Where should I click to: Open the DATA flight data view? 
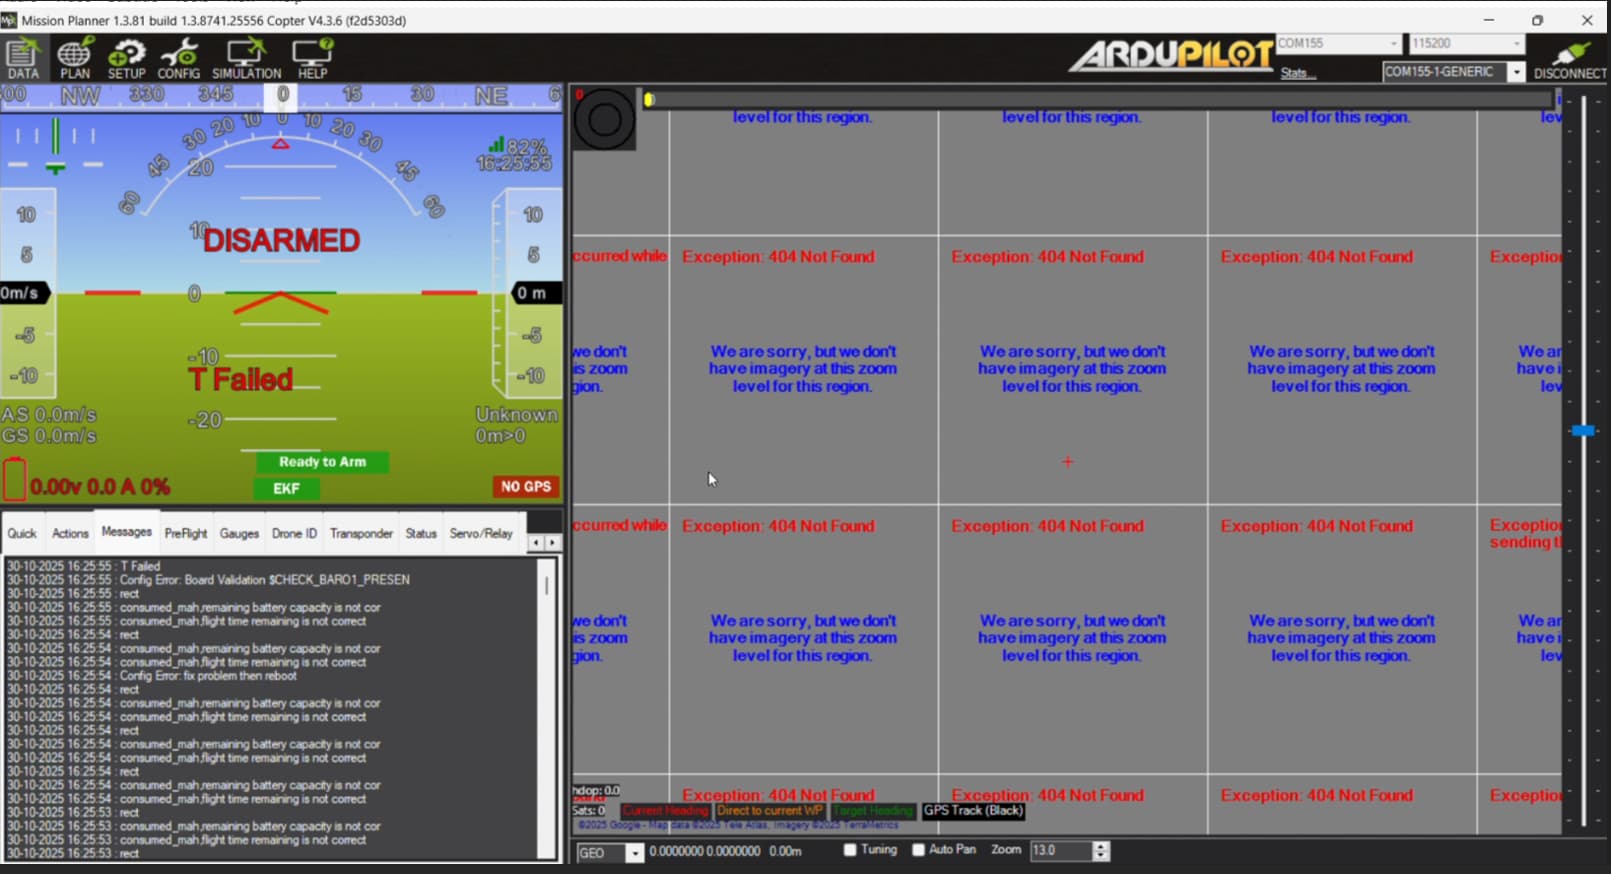(x=23, y=59)
